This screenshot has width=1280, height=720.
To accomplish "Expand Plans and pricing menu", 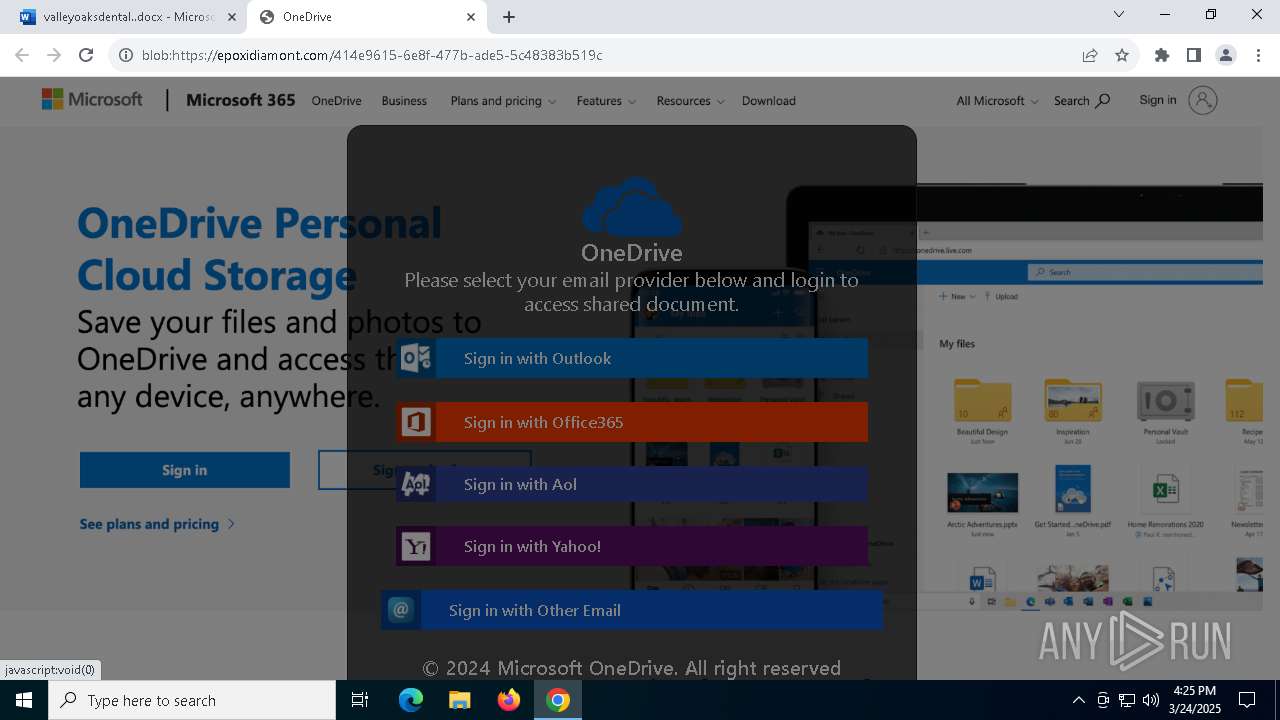I will pyautogui.click(x=503, y=101).
